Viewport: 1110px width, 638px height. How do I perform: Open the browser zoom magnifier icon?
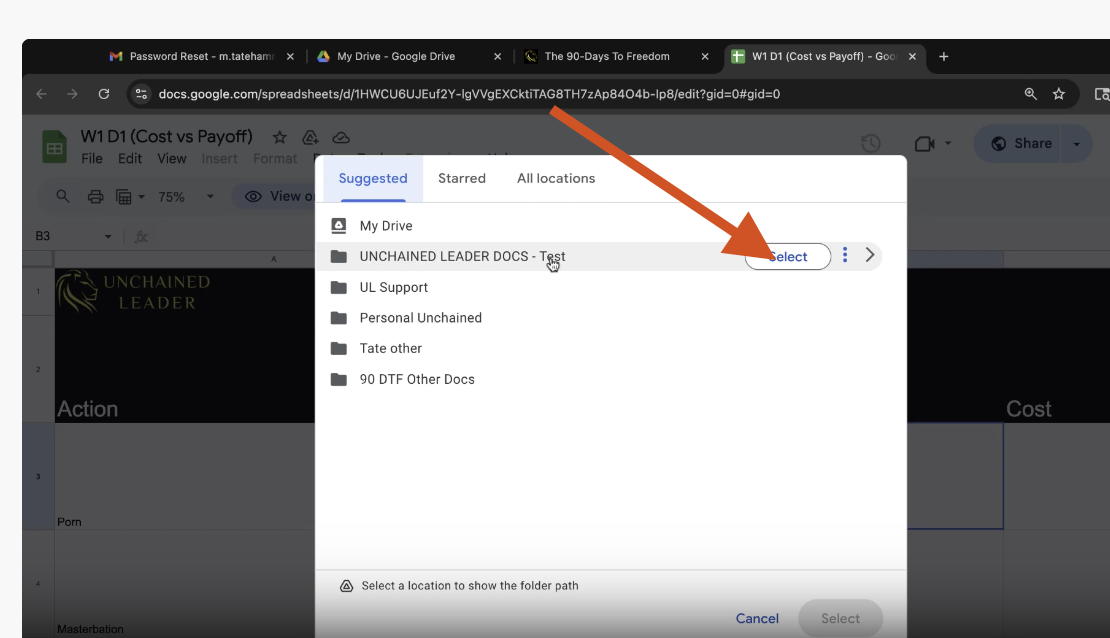point(1031,94)
